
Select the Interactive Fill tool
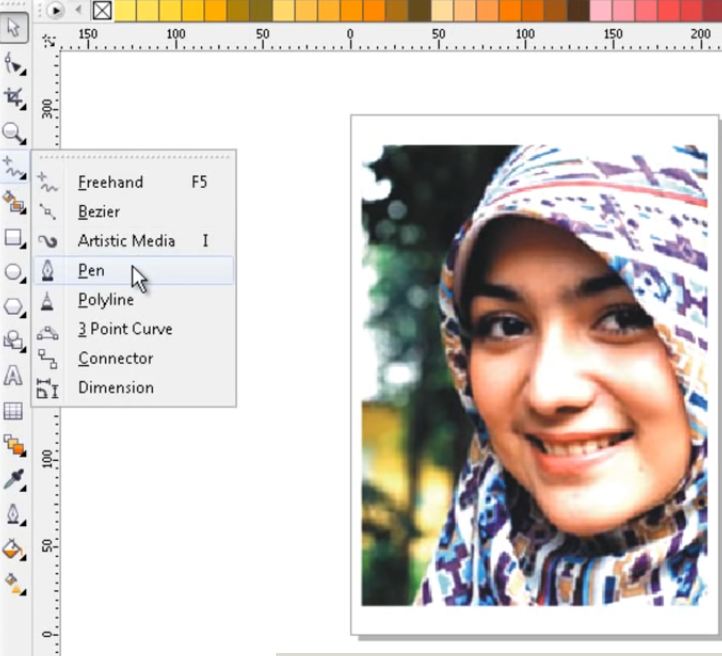14,584
